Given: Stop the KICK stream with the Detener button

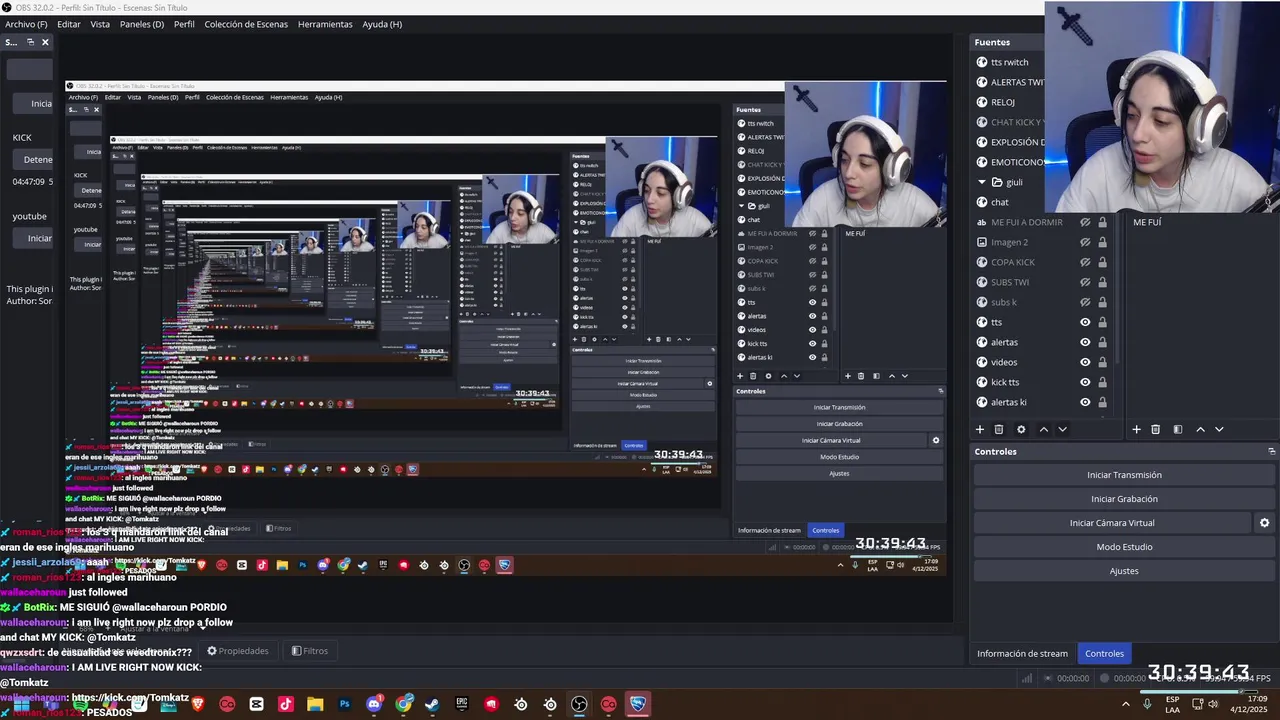Looking at the screenshot, I should pyautogui.click(x=33, y=160).
